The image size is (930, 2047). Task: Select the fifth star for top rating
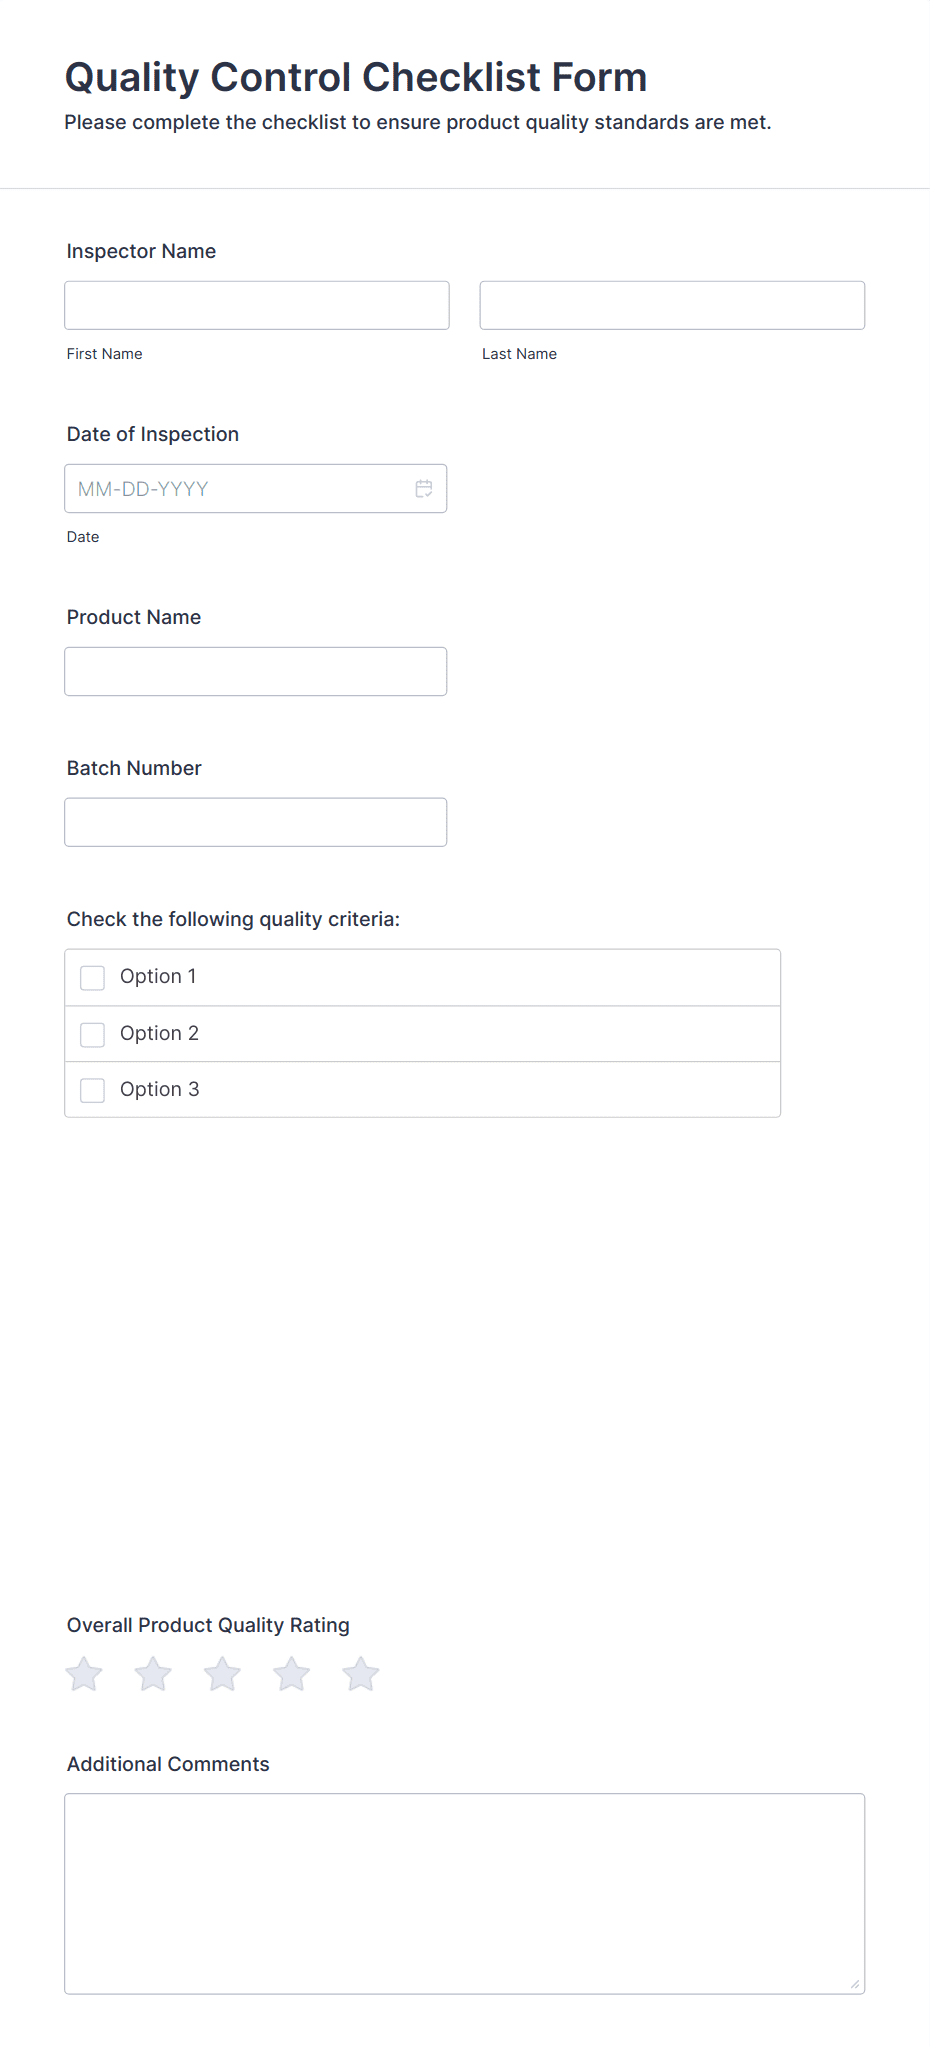pyautogui.click(x=360, y=1672)
